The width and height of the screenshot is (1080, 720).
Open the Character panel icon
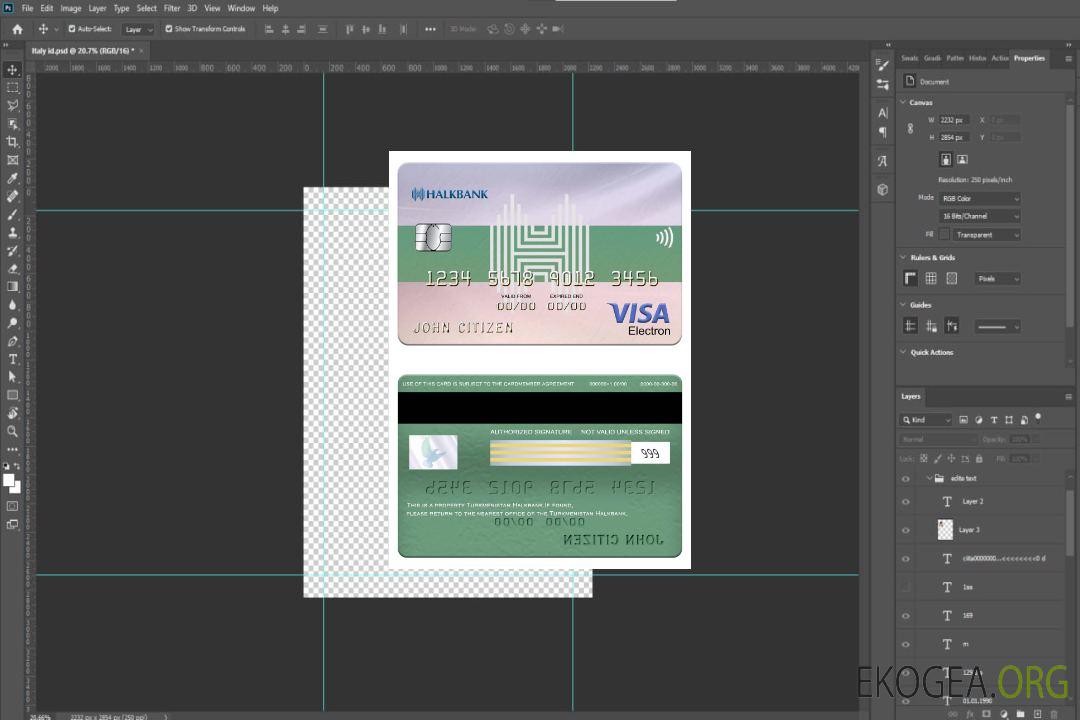pyautogui.click(x=882, y=112)
